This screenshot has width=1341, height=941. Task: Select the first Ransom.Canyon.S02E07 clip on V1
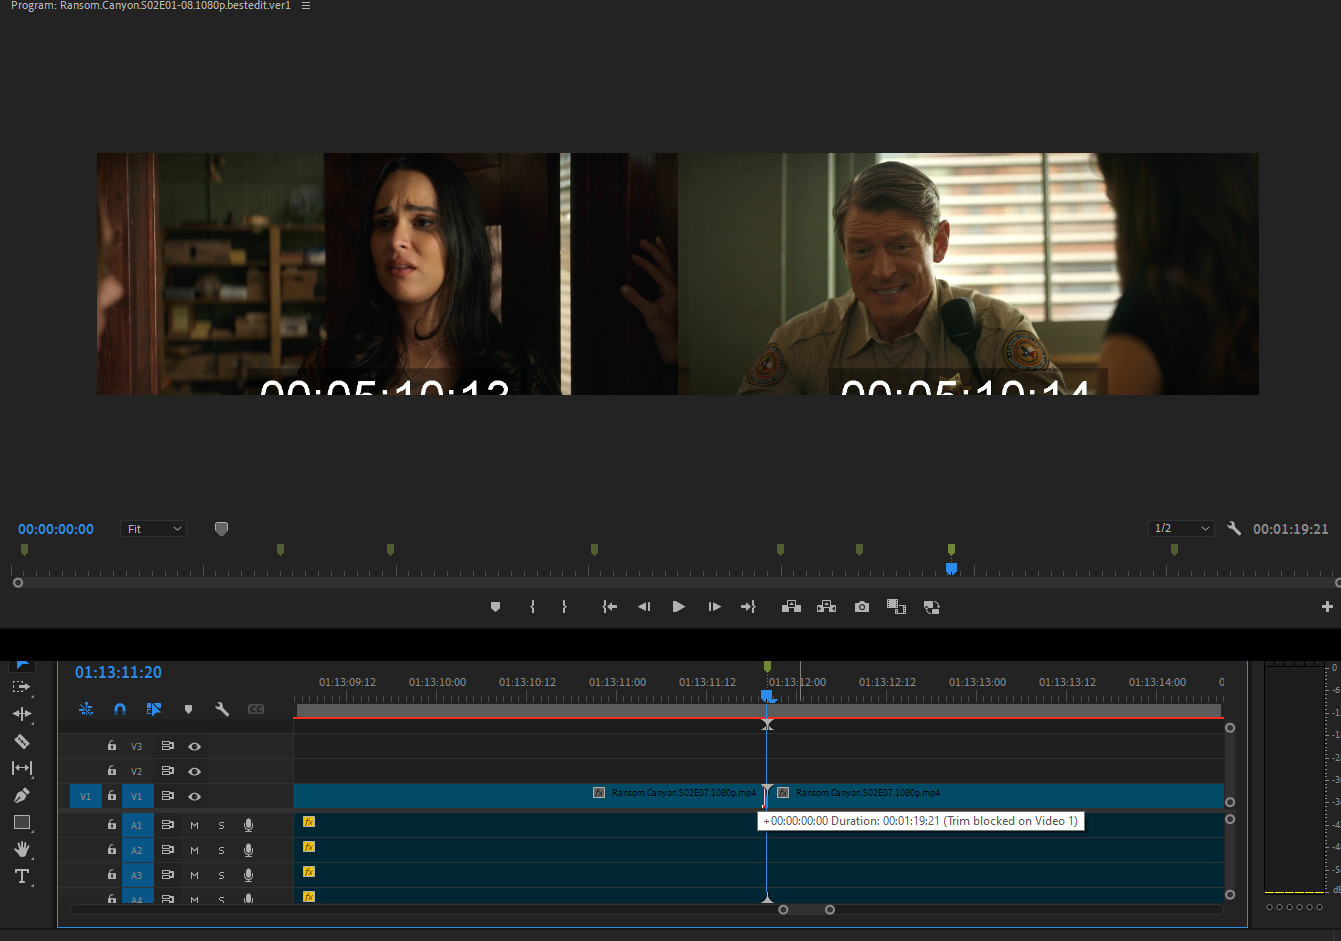tap(530, 796)
